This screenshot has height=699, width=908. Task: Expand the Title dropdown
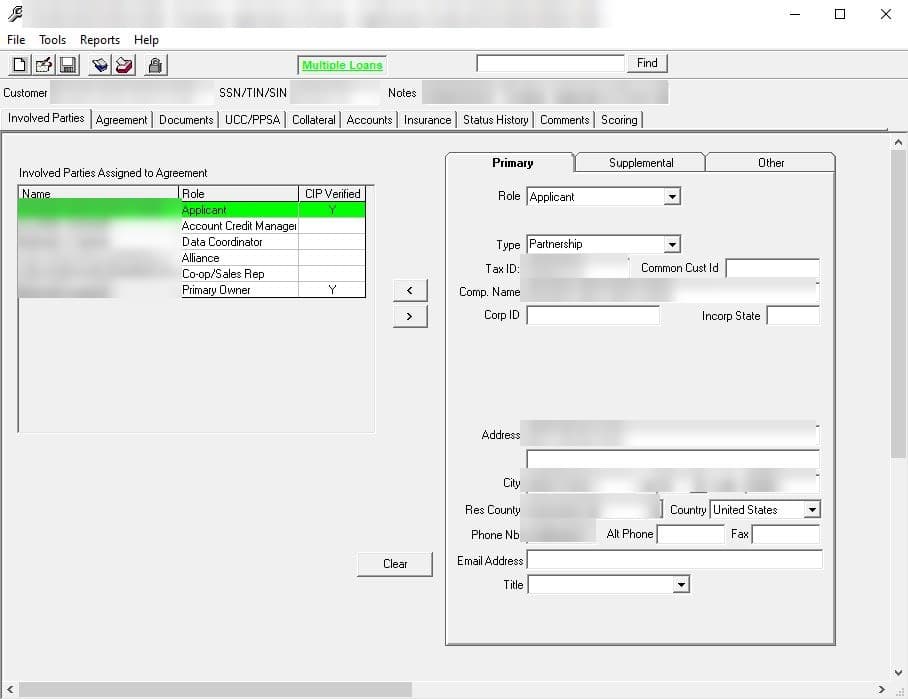pyautogui.click(x=681, y=584)
